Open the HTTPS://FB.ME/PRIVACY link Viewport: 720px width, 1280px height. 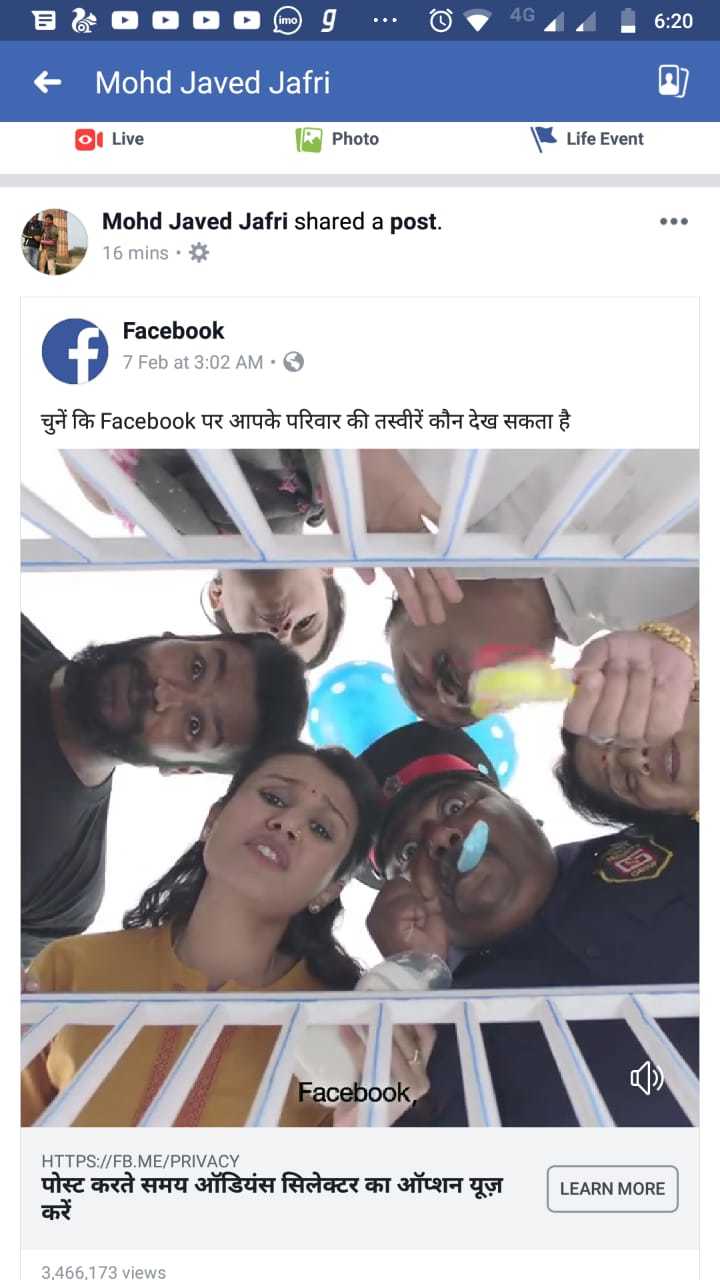coord(140,1161)
